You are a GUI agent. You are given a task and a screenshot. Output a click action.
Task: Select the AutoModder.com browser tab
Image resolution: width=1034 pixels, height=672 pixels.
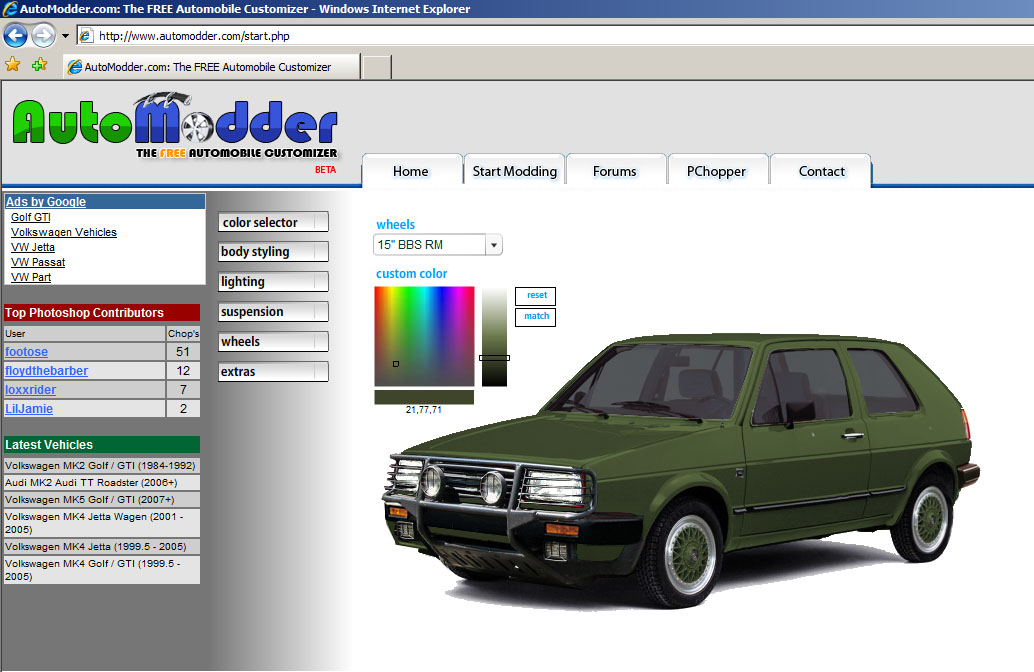212,67
